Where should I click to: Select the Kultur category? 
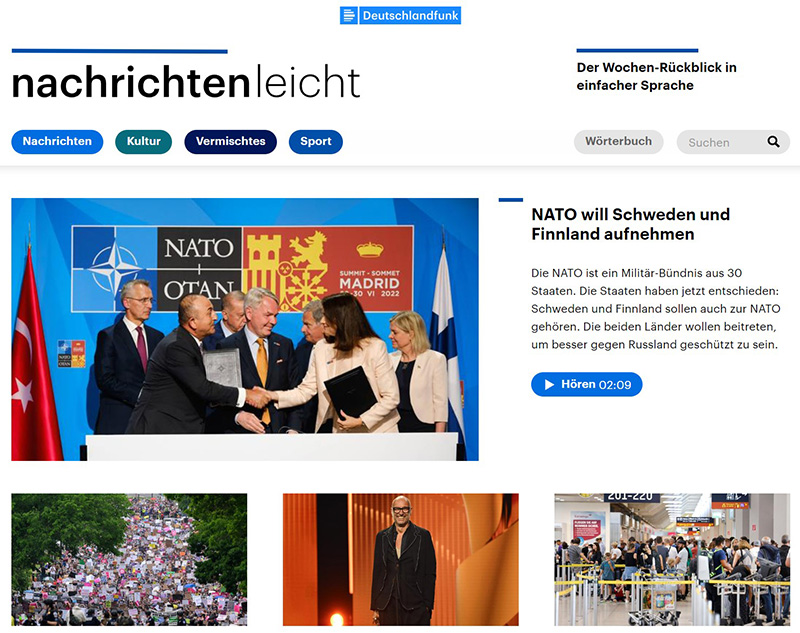coord(143,142)
